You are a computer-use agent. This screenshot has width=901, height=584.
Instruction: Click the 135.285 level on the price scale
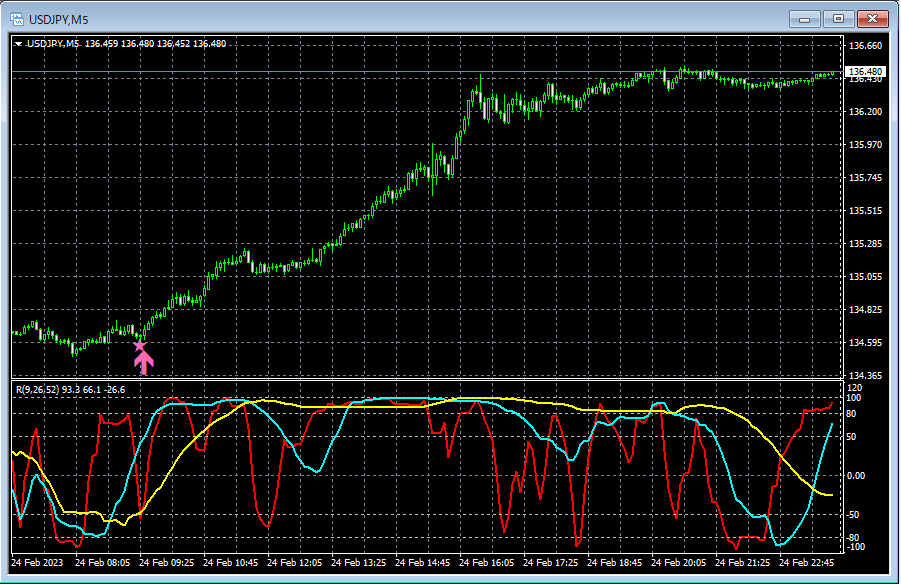[863, 244]
